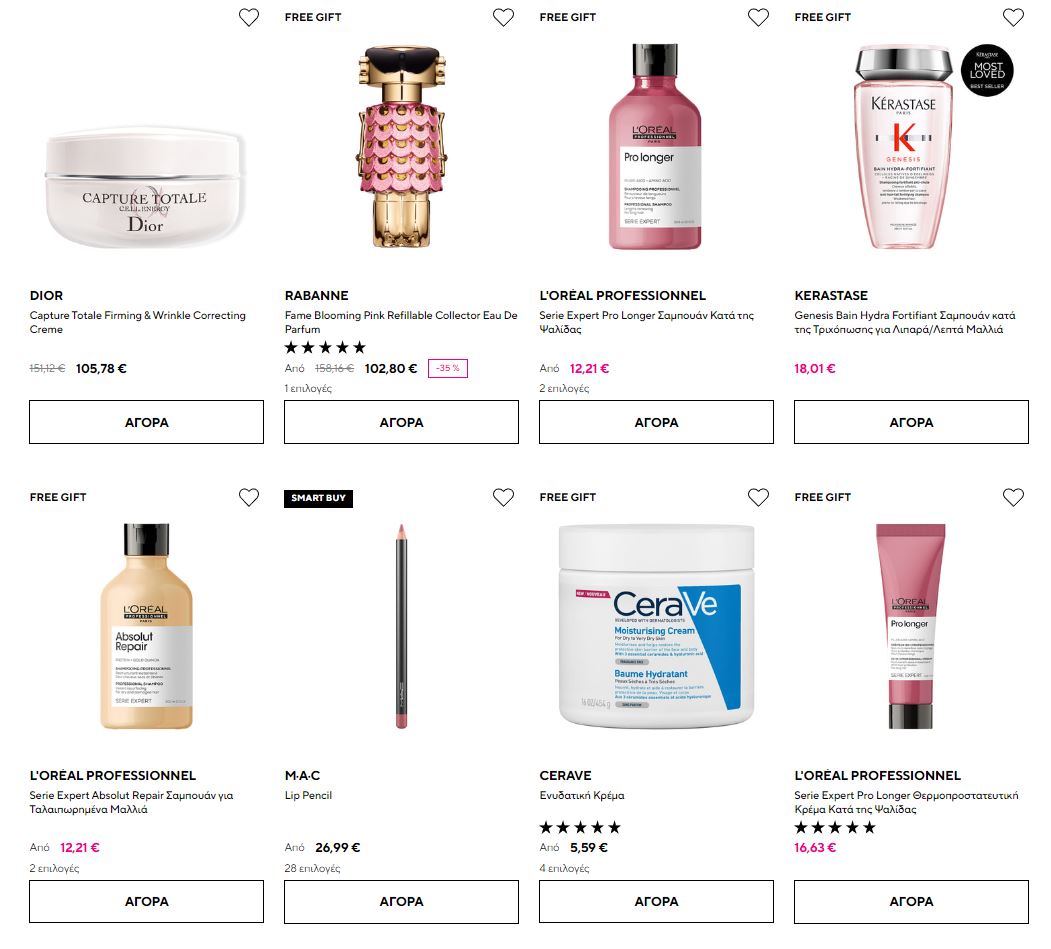Viewport: 1051px width, 949px height.
Task: Click the Most Loved badge on Kerastase
Action: point(987,71)
